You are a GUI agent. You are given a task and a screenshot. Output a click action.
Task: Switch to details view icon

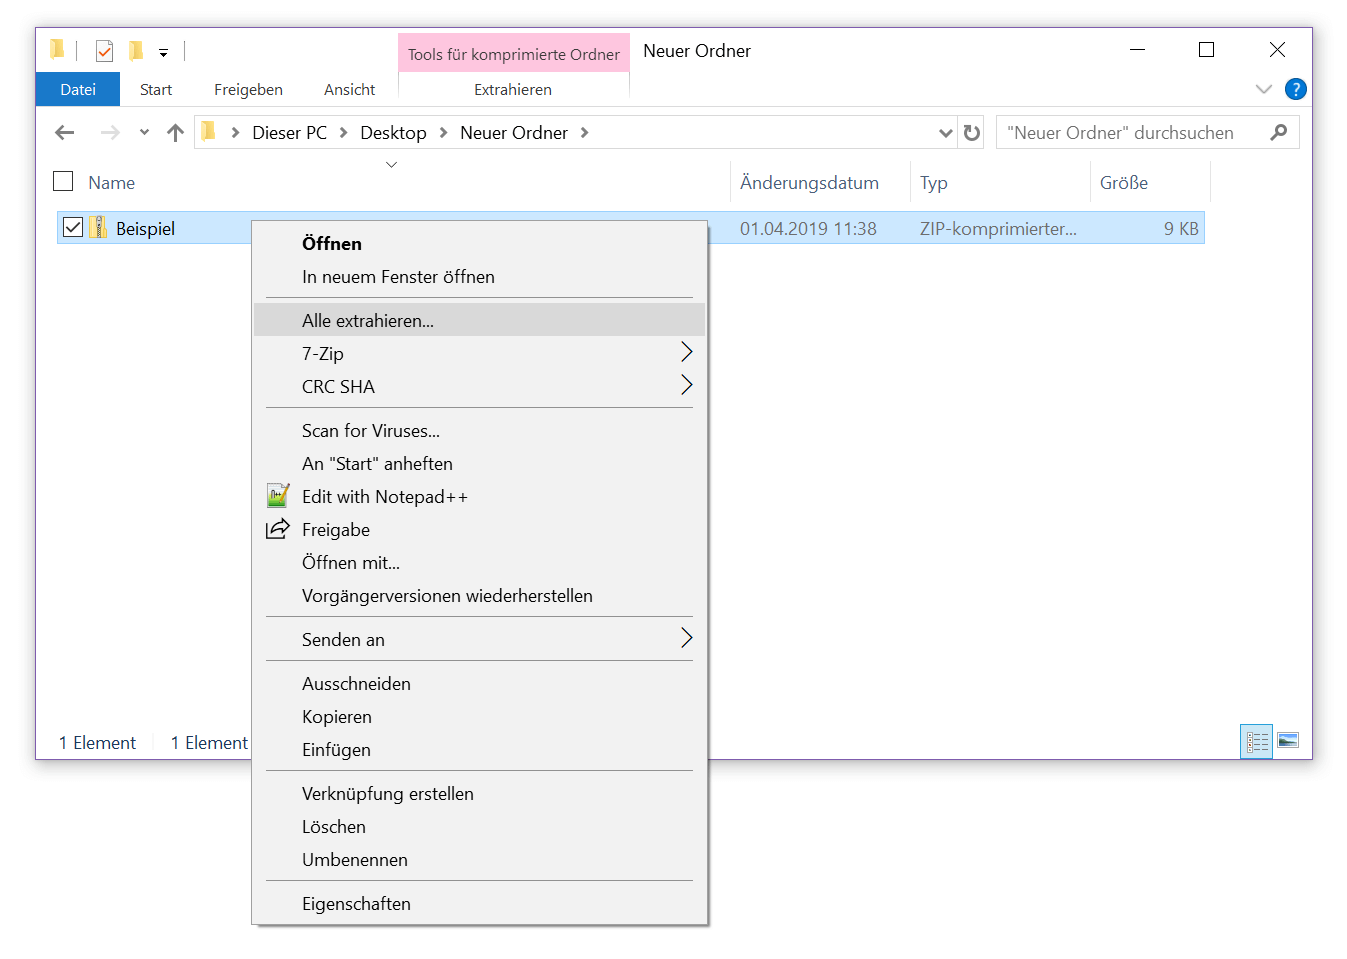1257,741
